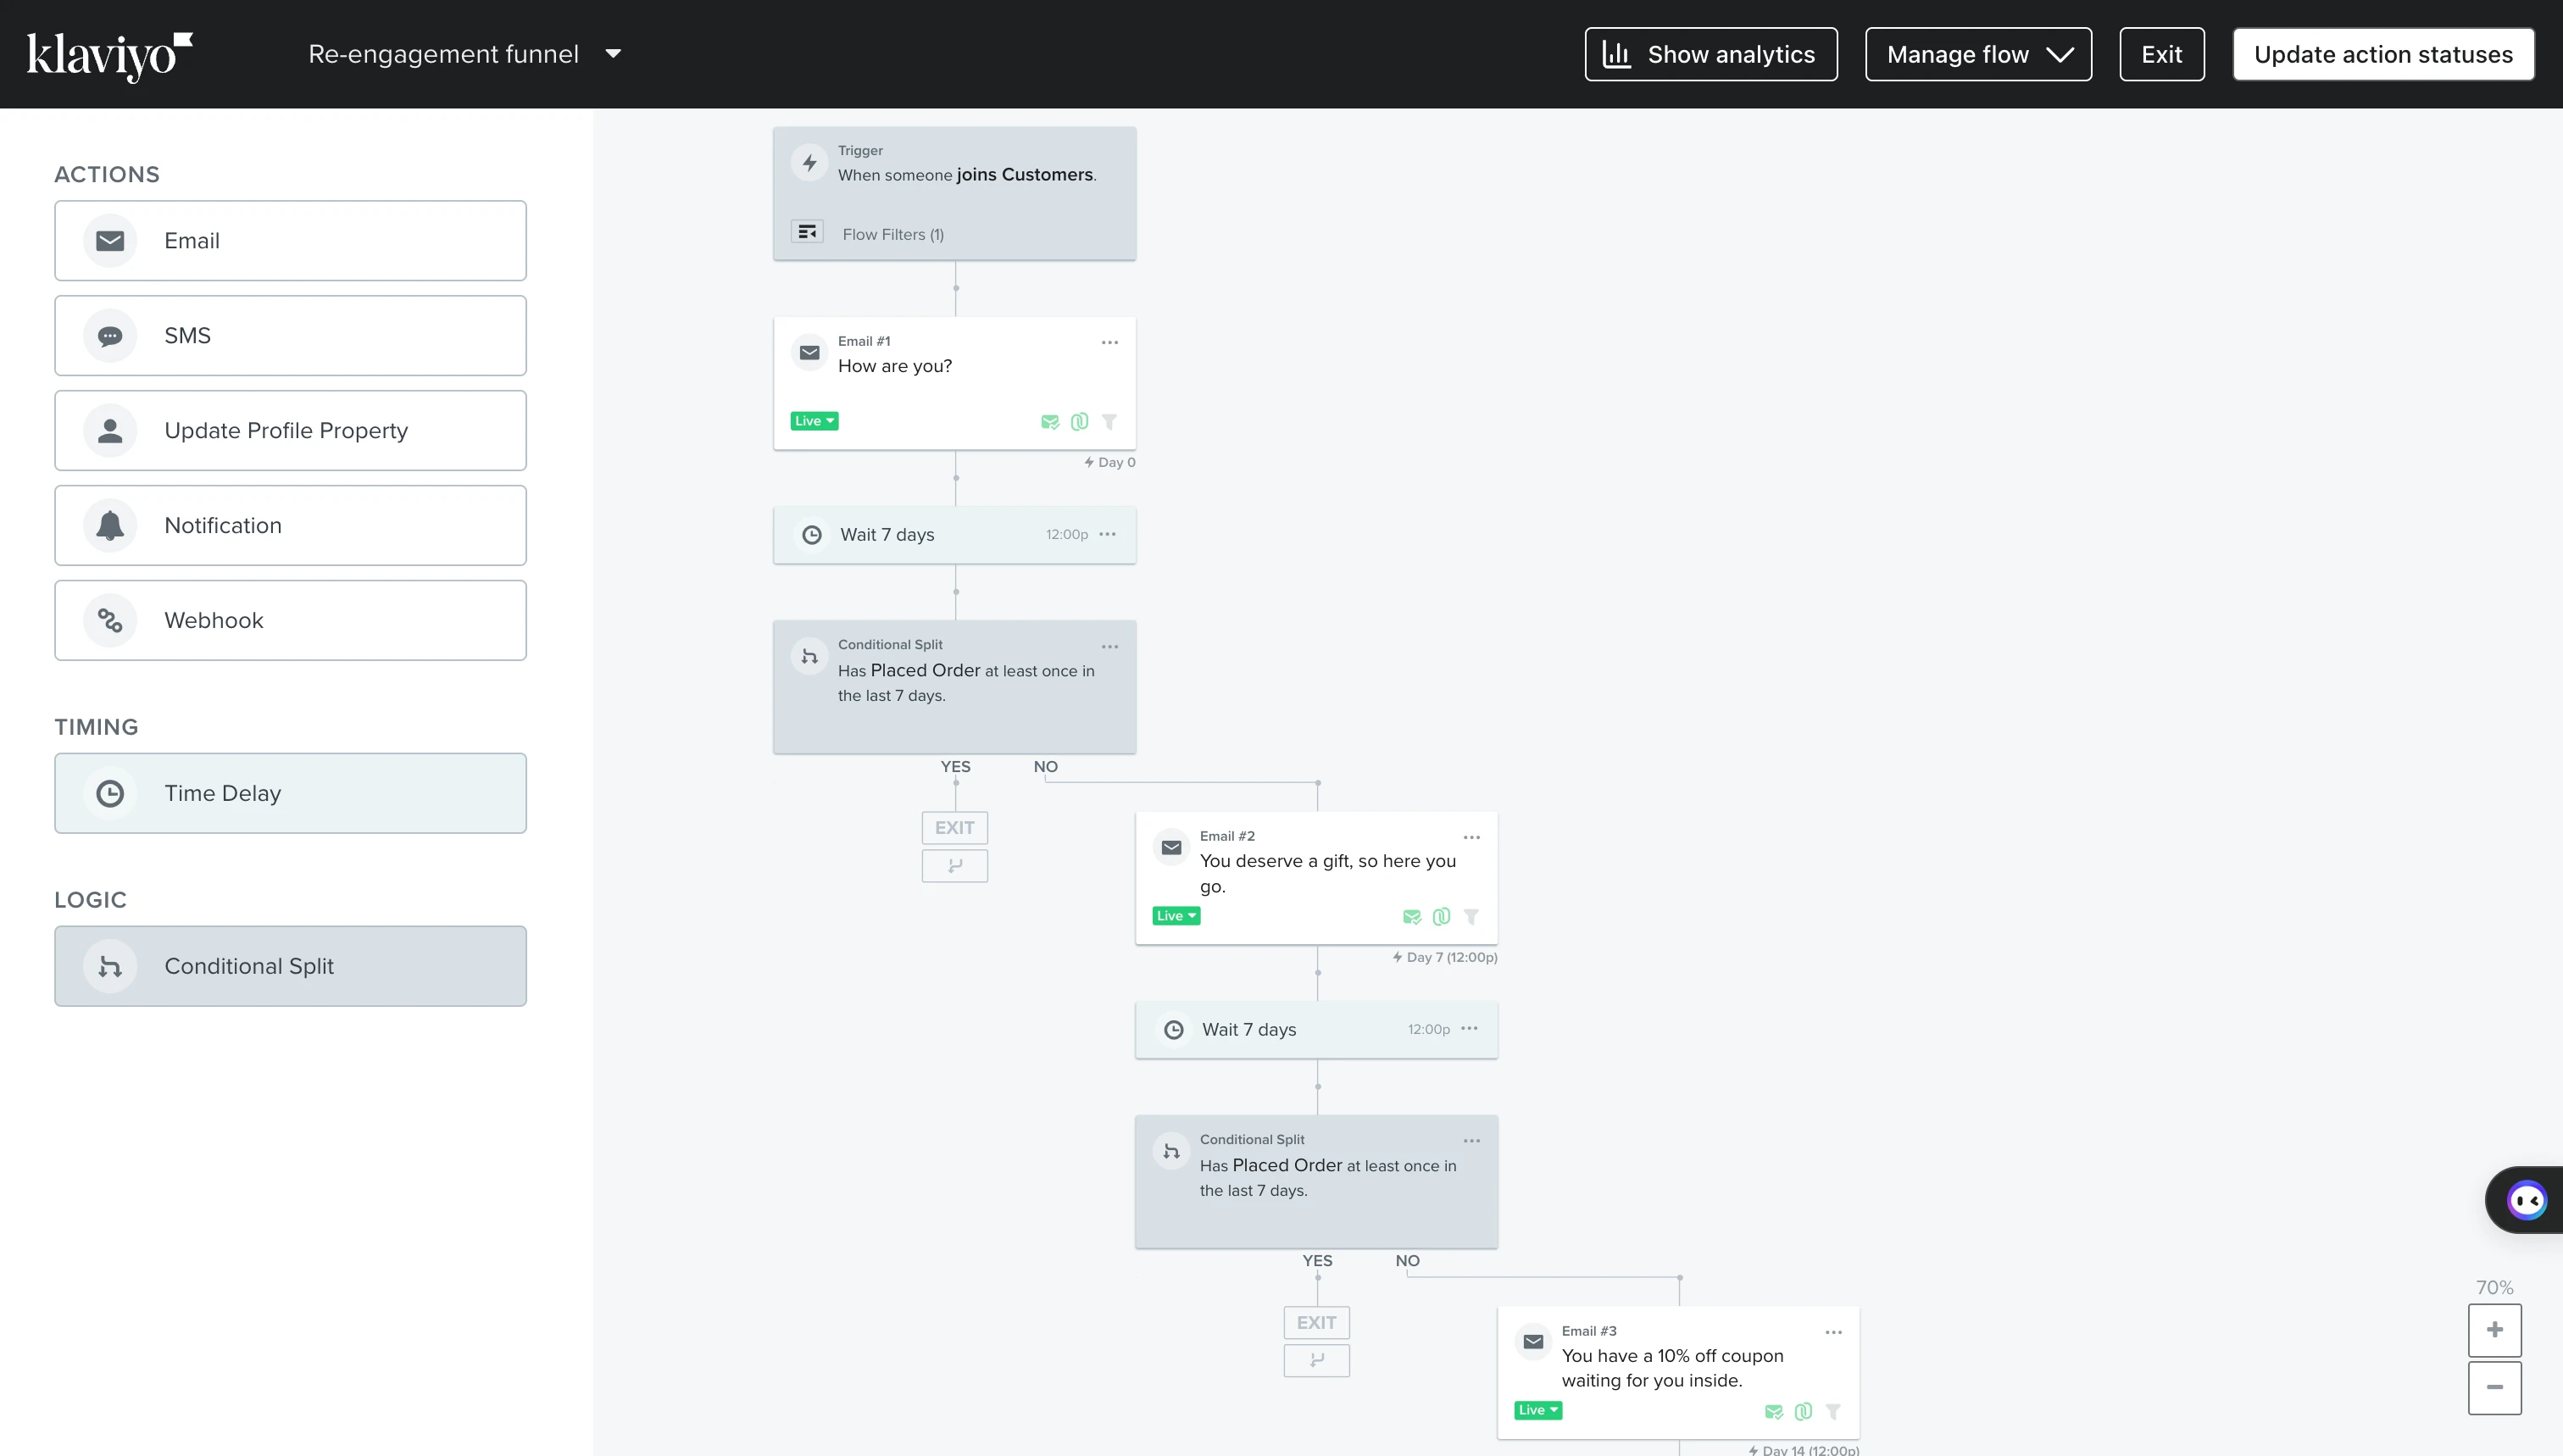Screen dimensions: 2563x1456
Task: Open three-dot menu of first Wait 7 days
Action: tap(1108, 535)
